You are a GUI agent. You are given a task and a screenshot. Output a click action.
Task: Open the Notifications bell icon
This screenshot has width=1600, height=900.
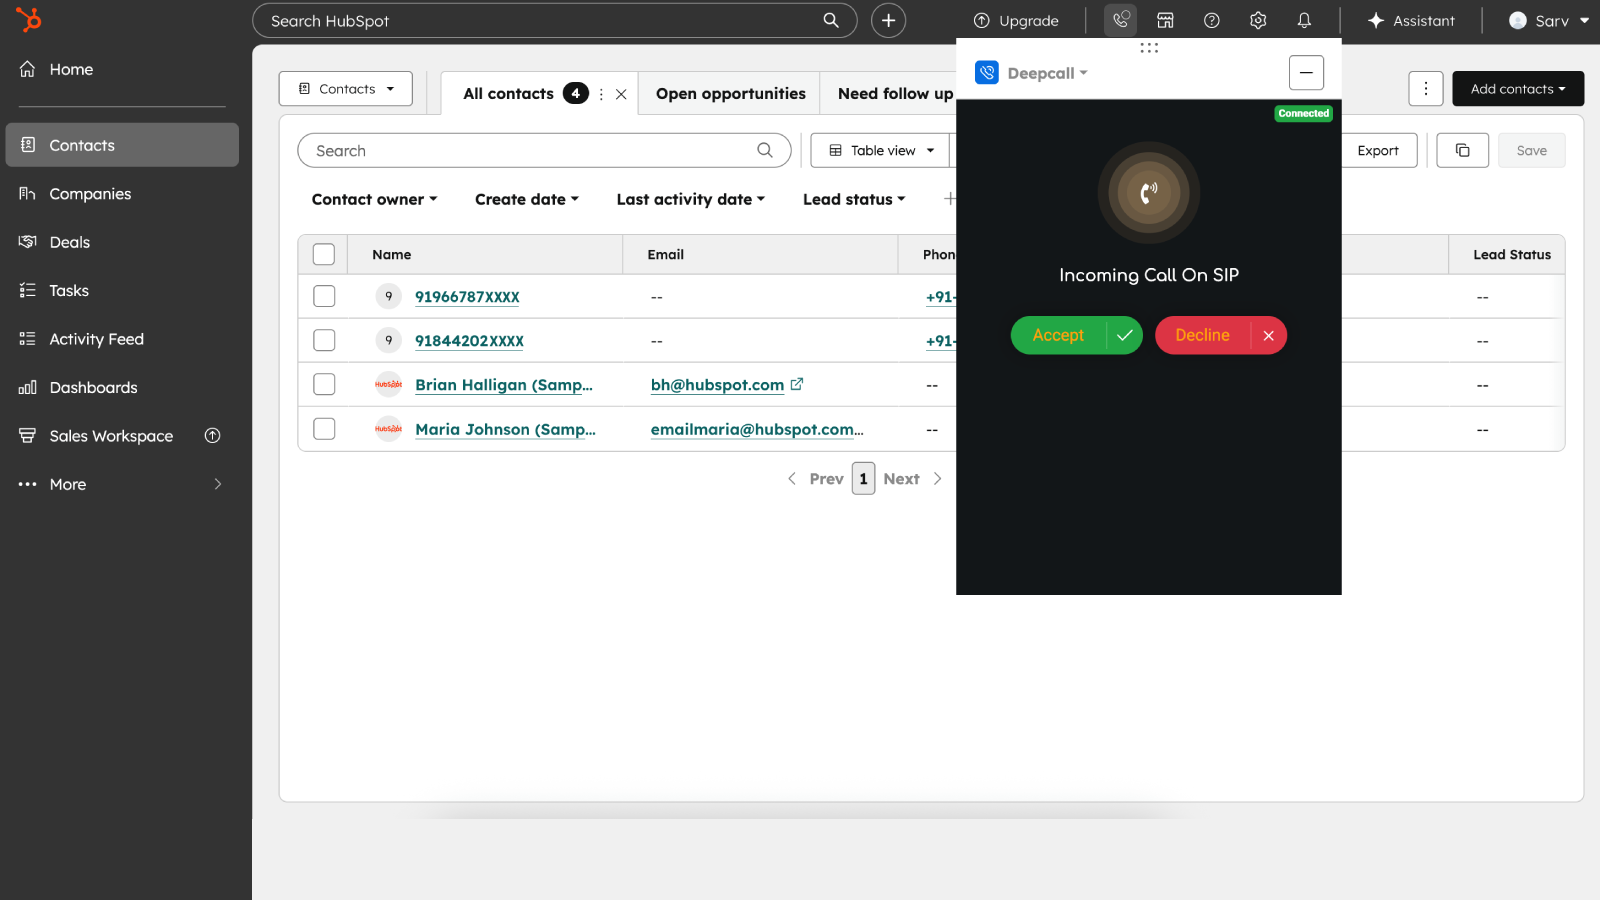click(1304, 20)
